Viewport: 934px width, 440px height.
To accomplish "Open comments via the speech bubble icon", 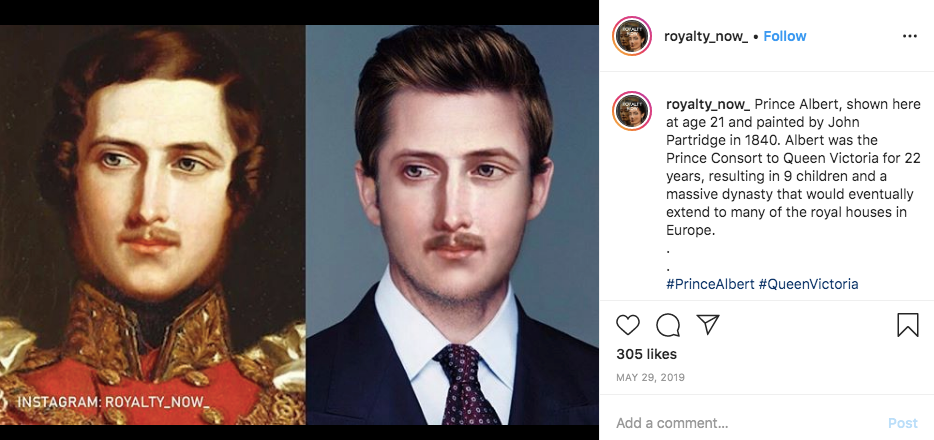I will [668, 325].
